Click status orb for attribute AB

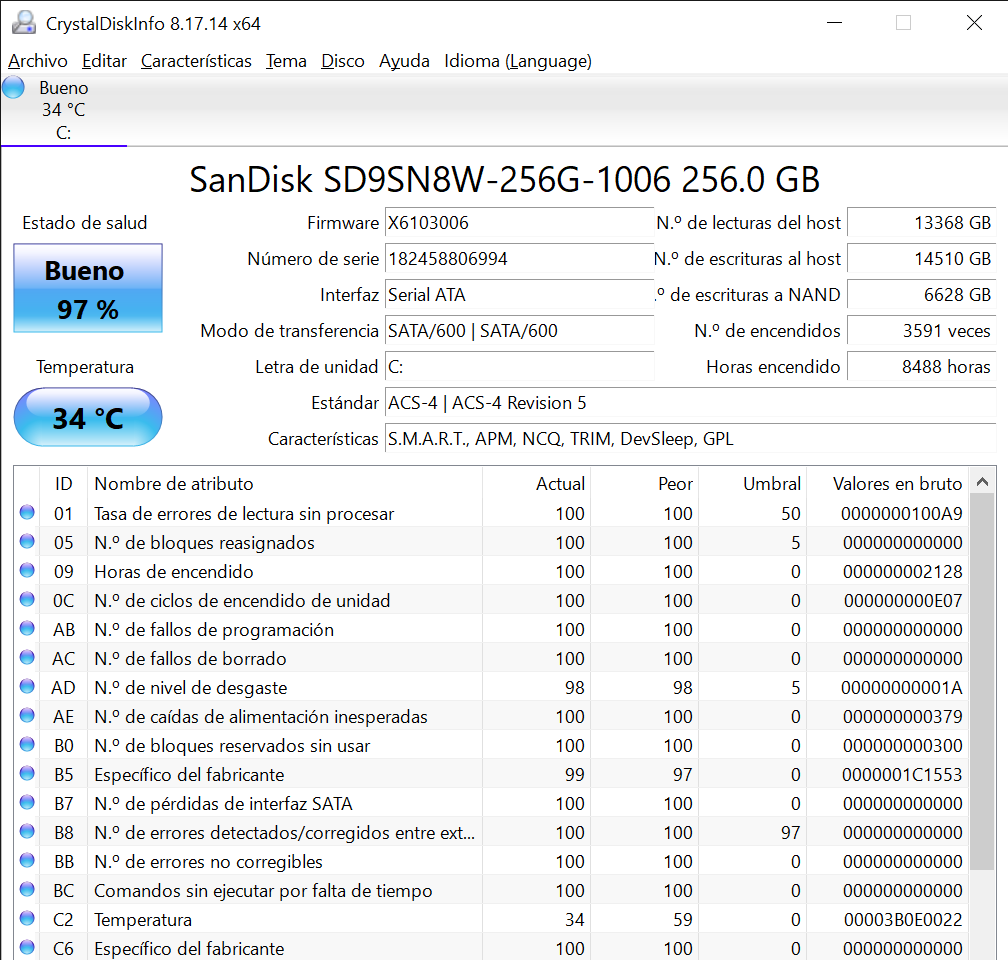(x=27, y=628)
